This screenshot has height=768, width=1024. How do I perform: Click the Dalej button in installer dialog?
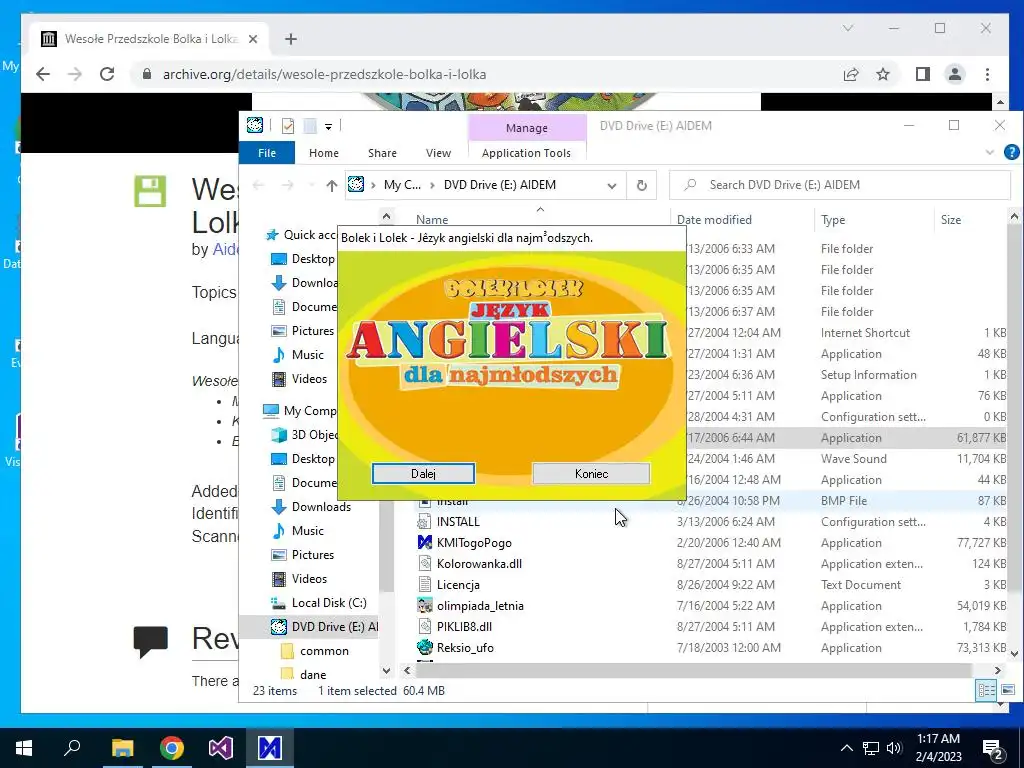pos(423,473)
